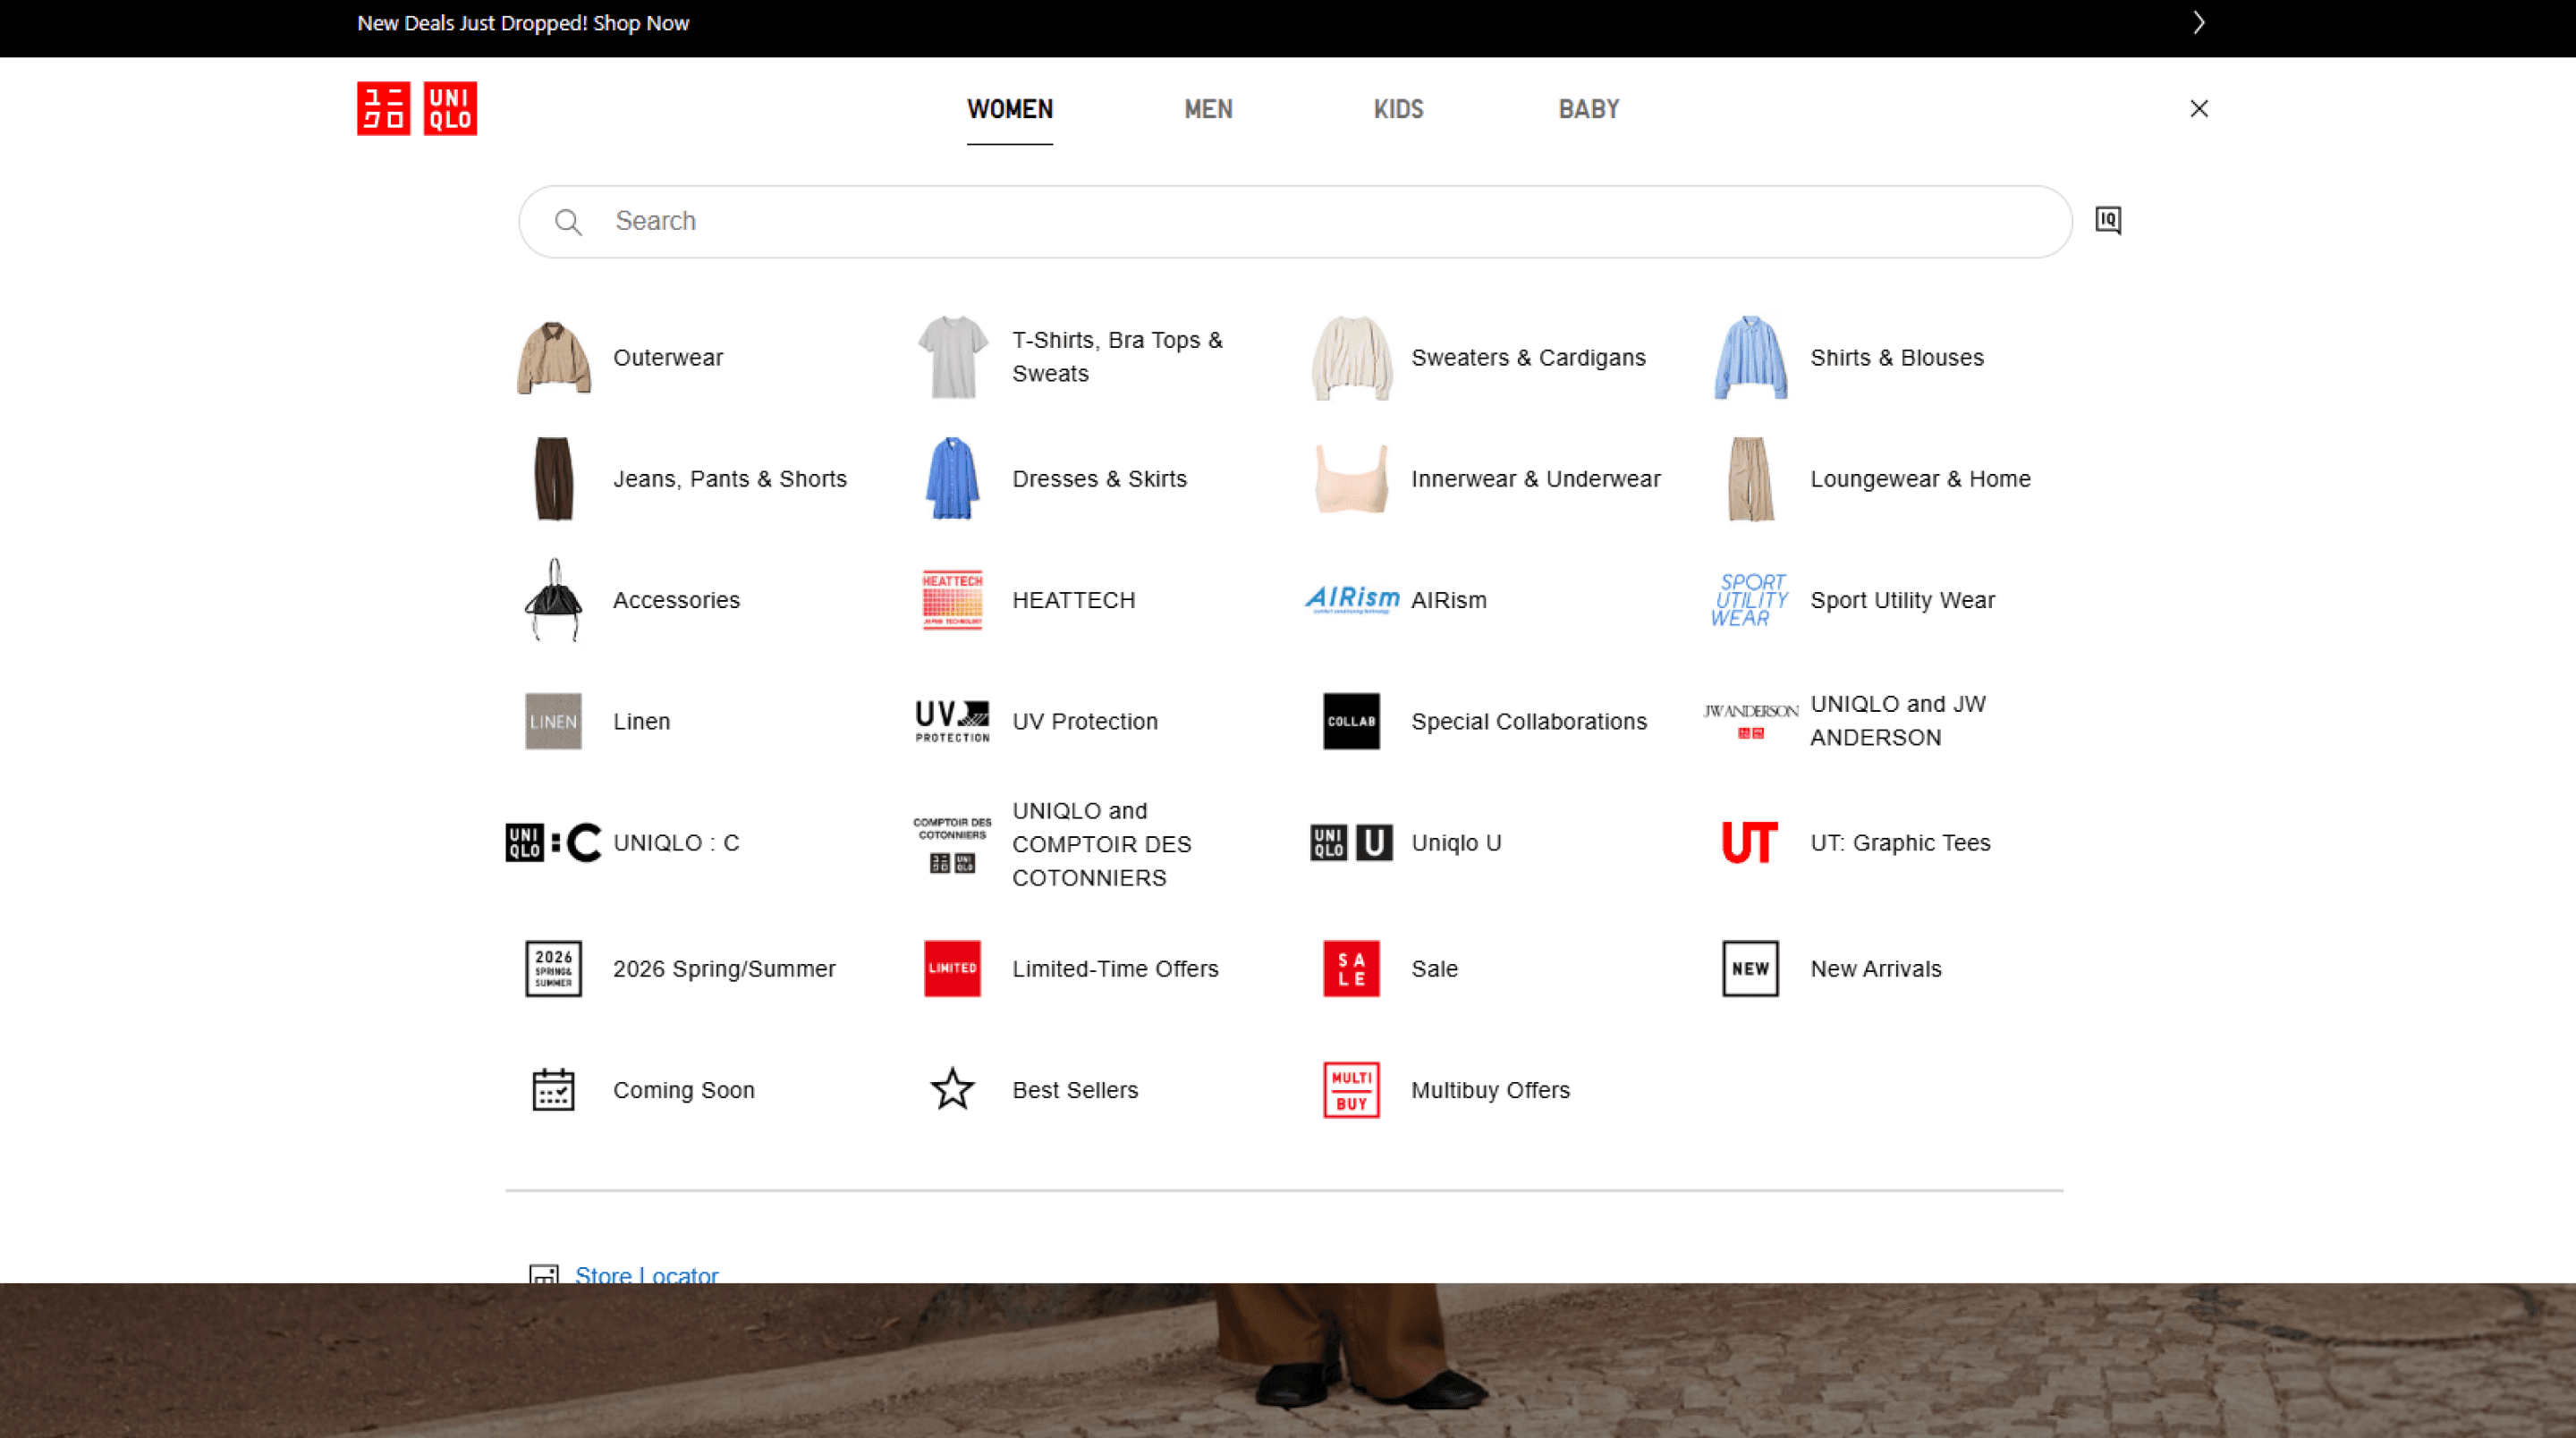
Task: Switch to the MEN tab
Action: tap(1208, 109)
